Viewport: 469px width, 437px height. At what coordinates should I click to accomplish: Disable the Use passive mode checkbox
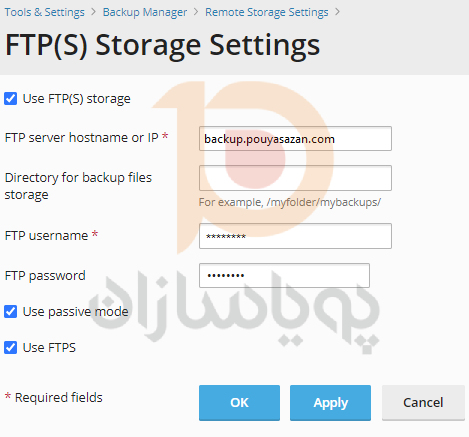tap(11, 312)
